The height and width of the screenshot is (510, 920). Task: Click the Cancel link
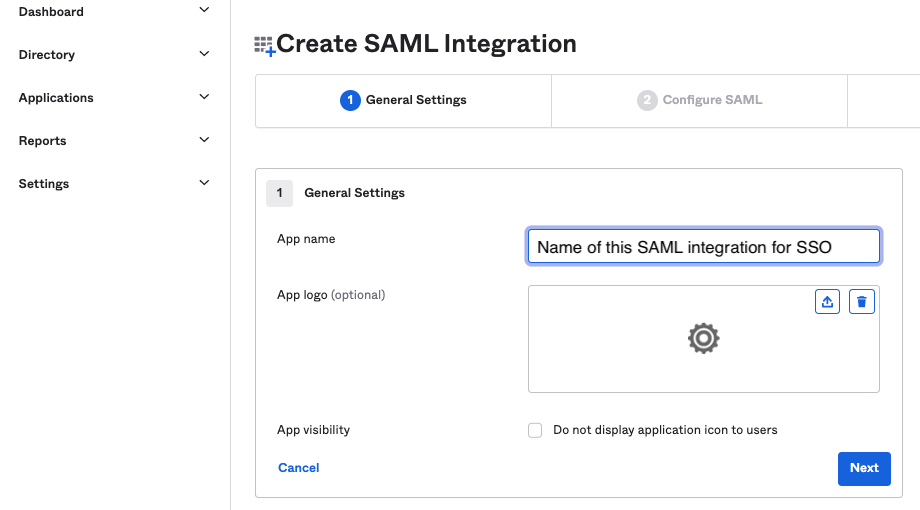coord(299,468)
